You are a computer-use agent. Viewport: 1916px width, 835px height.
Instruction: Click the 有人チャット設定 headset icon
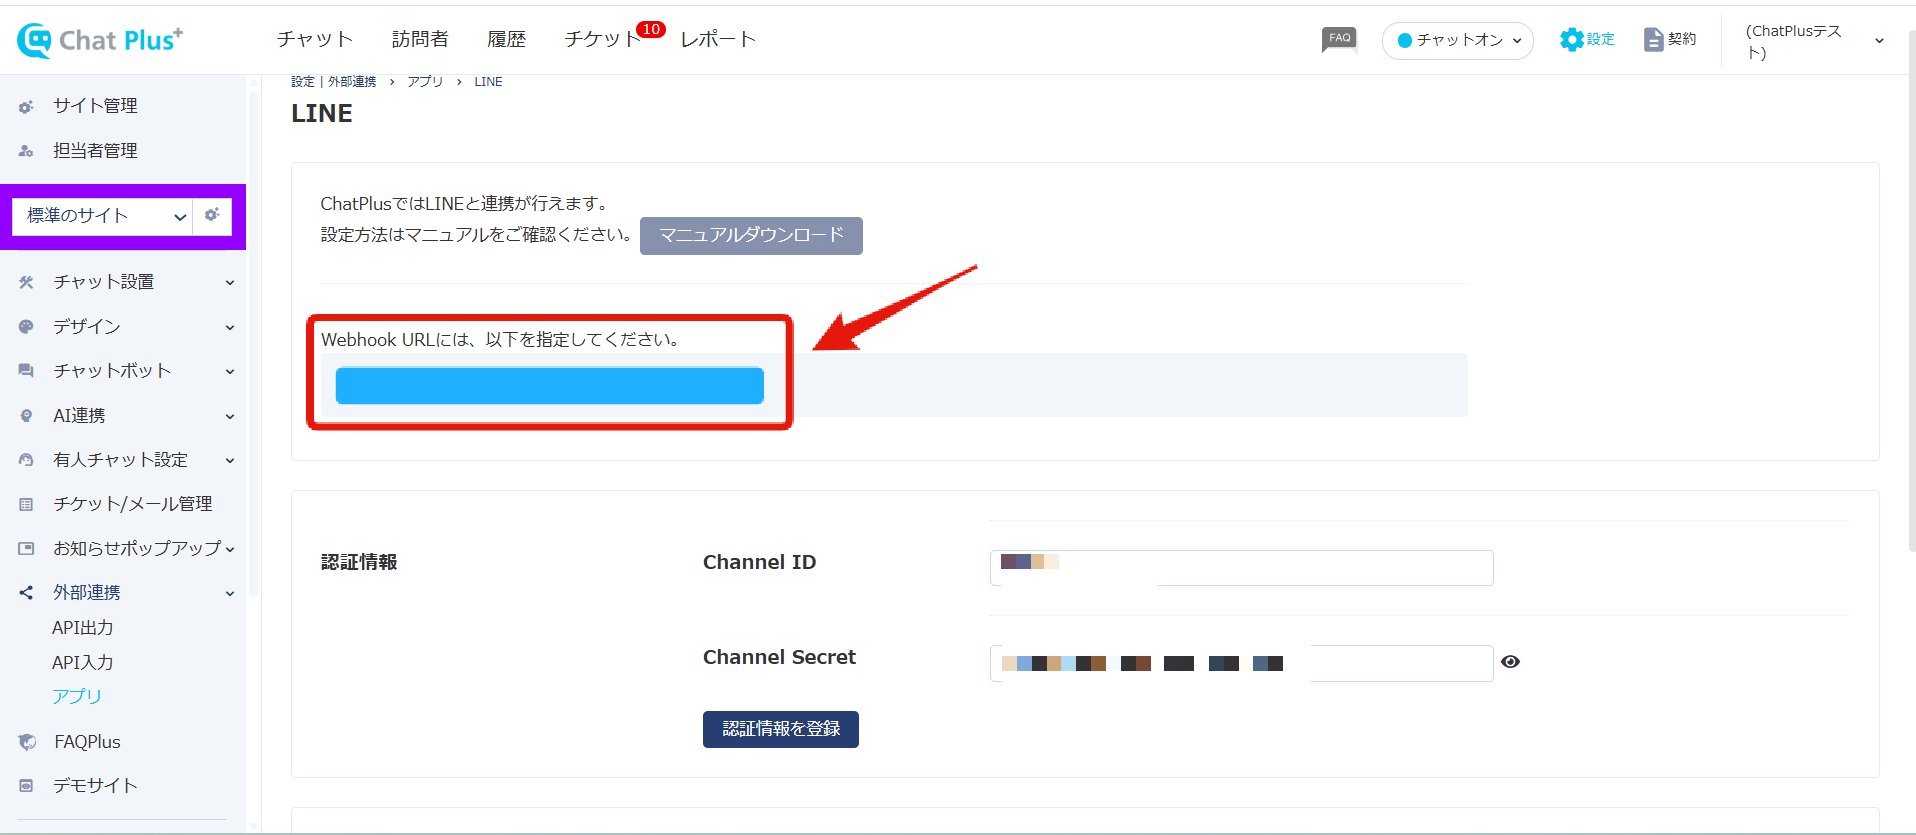tap(26, 460)
